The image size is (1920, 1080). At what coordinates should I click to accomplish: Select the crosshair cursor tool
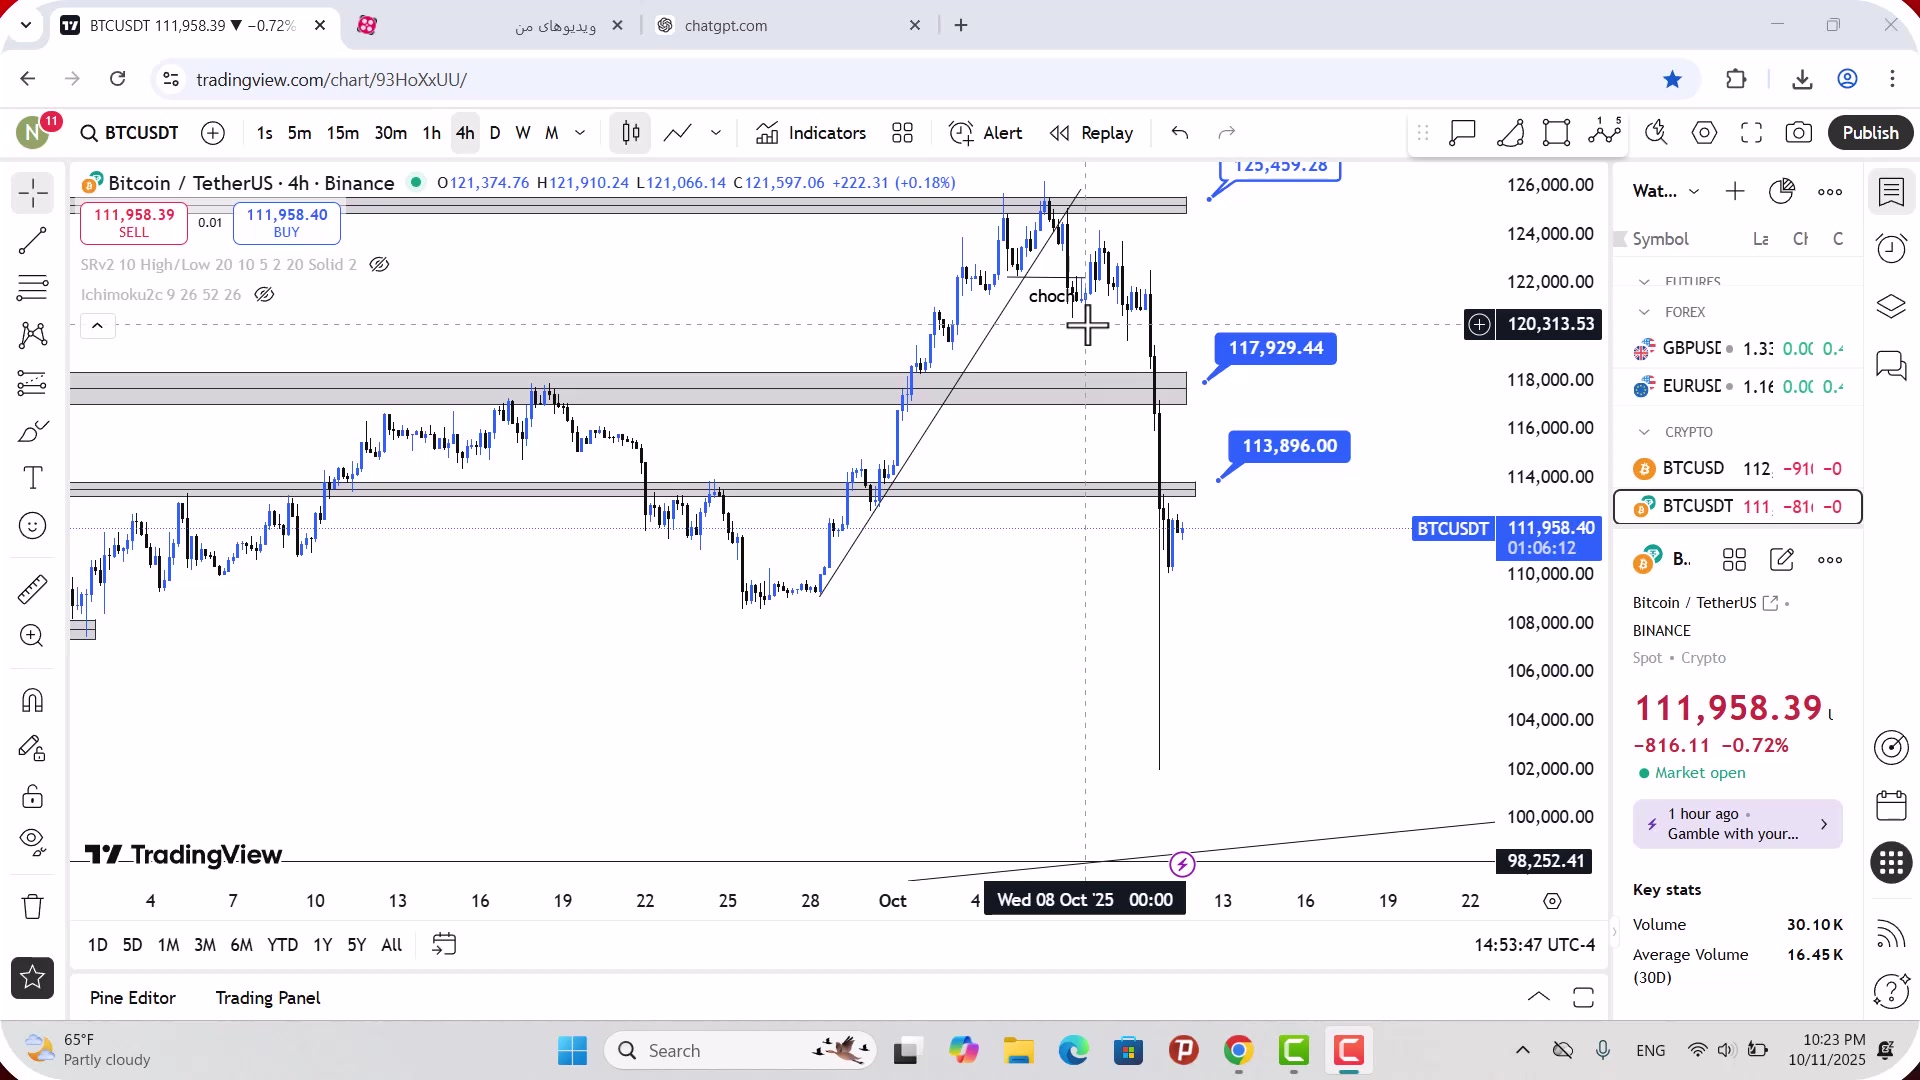coord(32,193)
